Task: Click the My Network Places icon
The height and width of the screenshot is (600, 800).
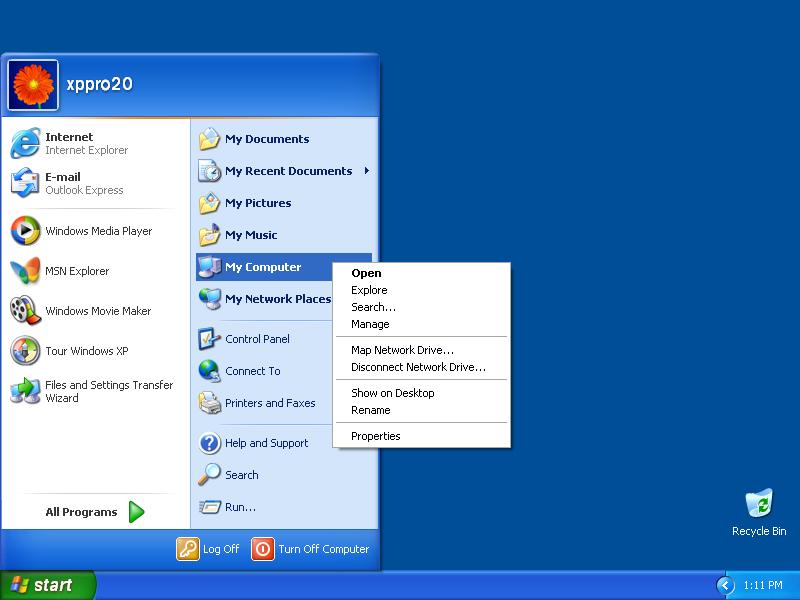Action: 209,299
